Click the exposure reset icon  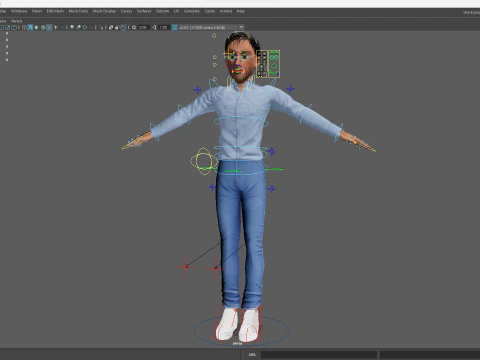[x=134, y=27]
